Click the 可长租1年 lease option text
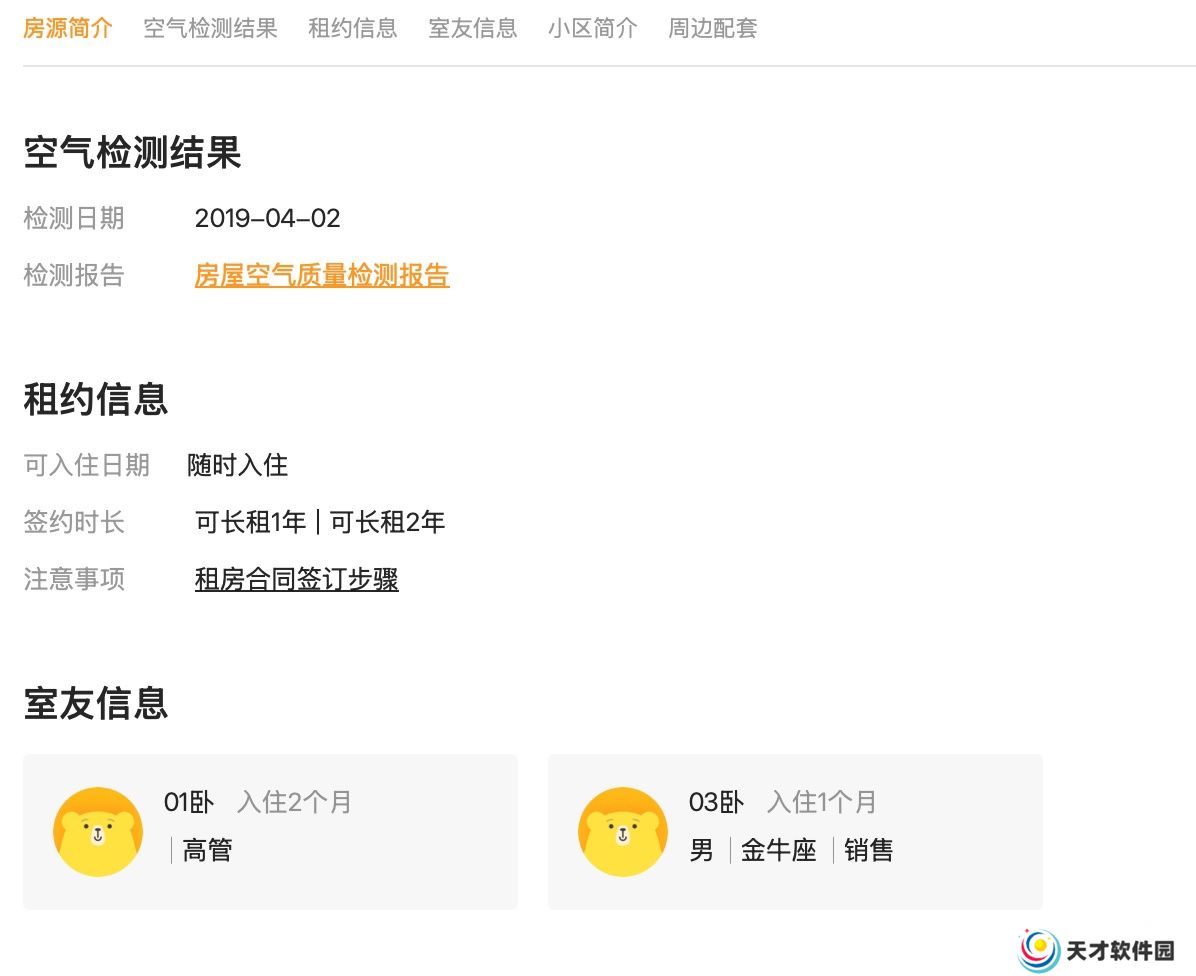The width and height of the screenshot is (1196, 976). [250, 522]
